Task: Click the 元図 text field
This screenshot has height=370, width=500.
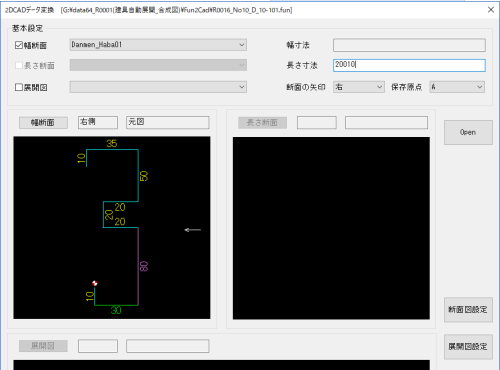Action: 168,122
